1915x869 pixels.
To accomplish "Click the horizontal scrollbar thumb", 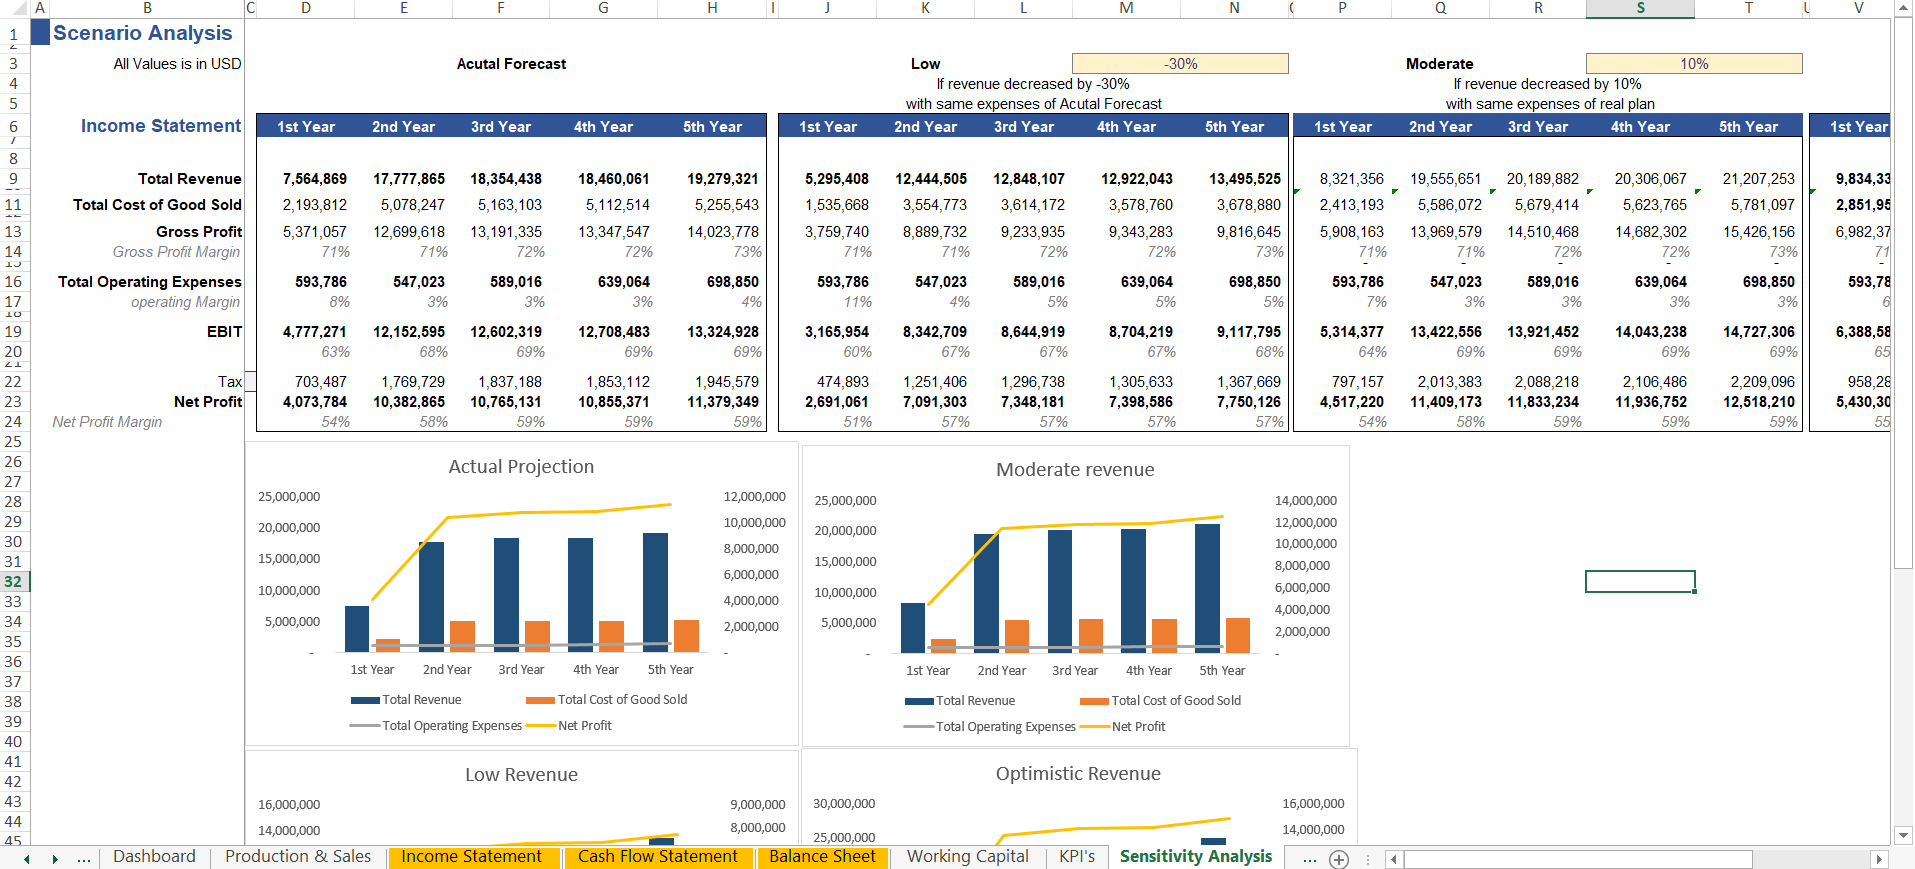I will pyautogui.click(x=1577, y=859).
